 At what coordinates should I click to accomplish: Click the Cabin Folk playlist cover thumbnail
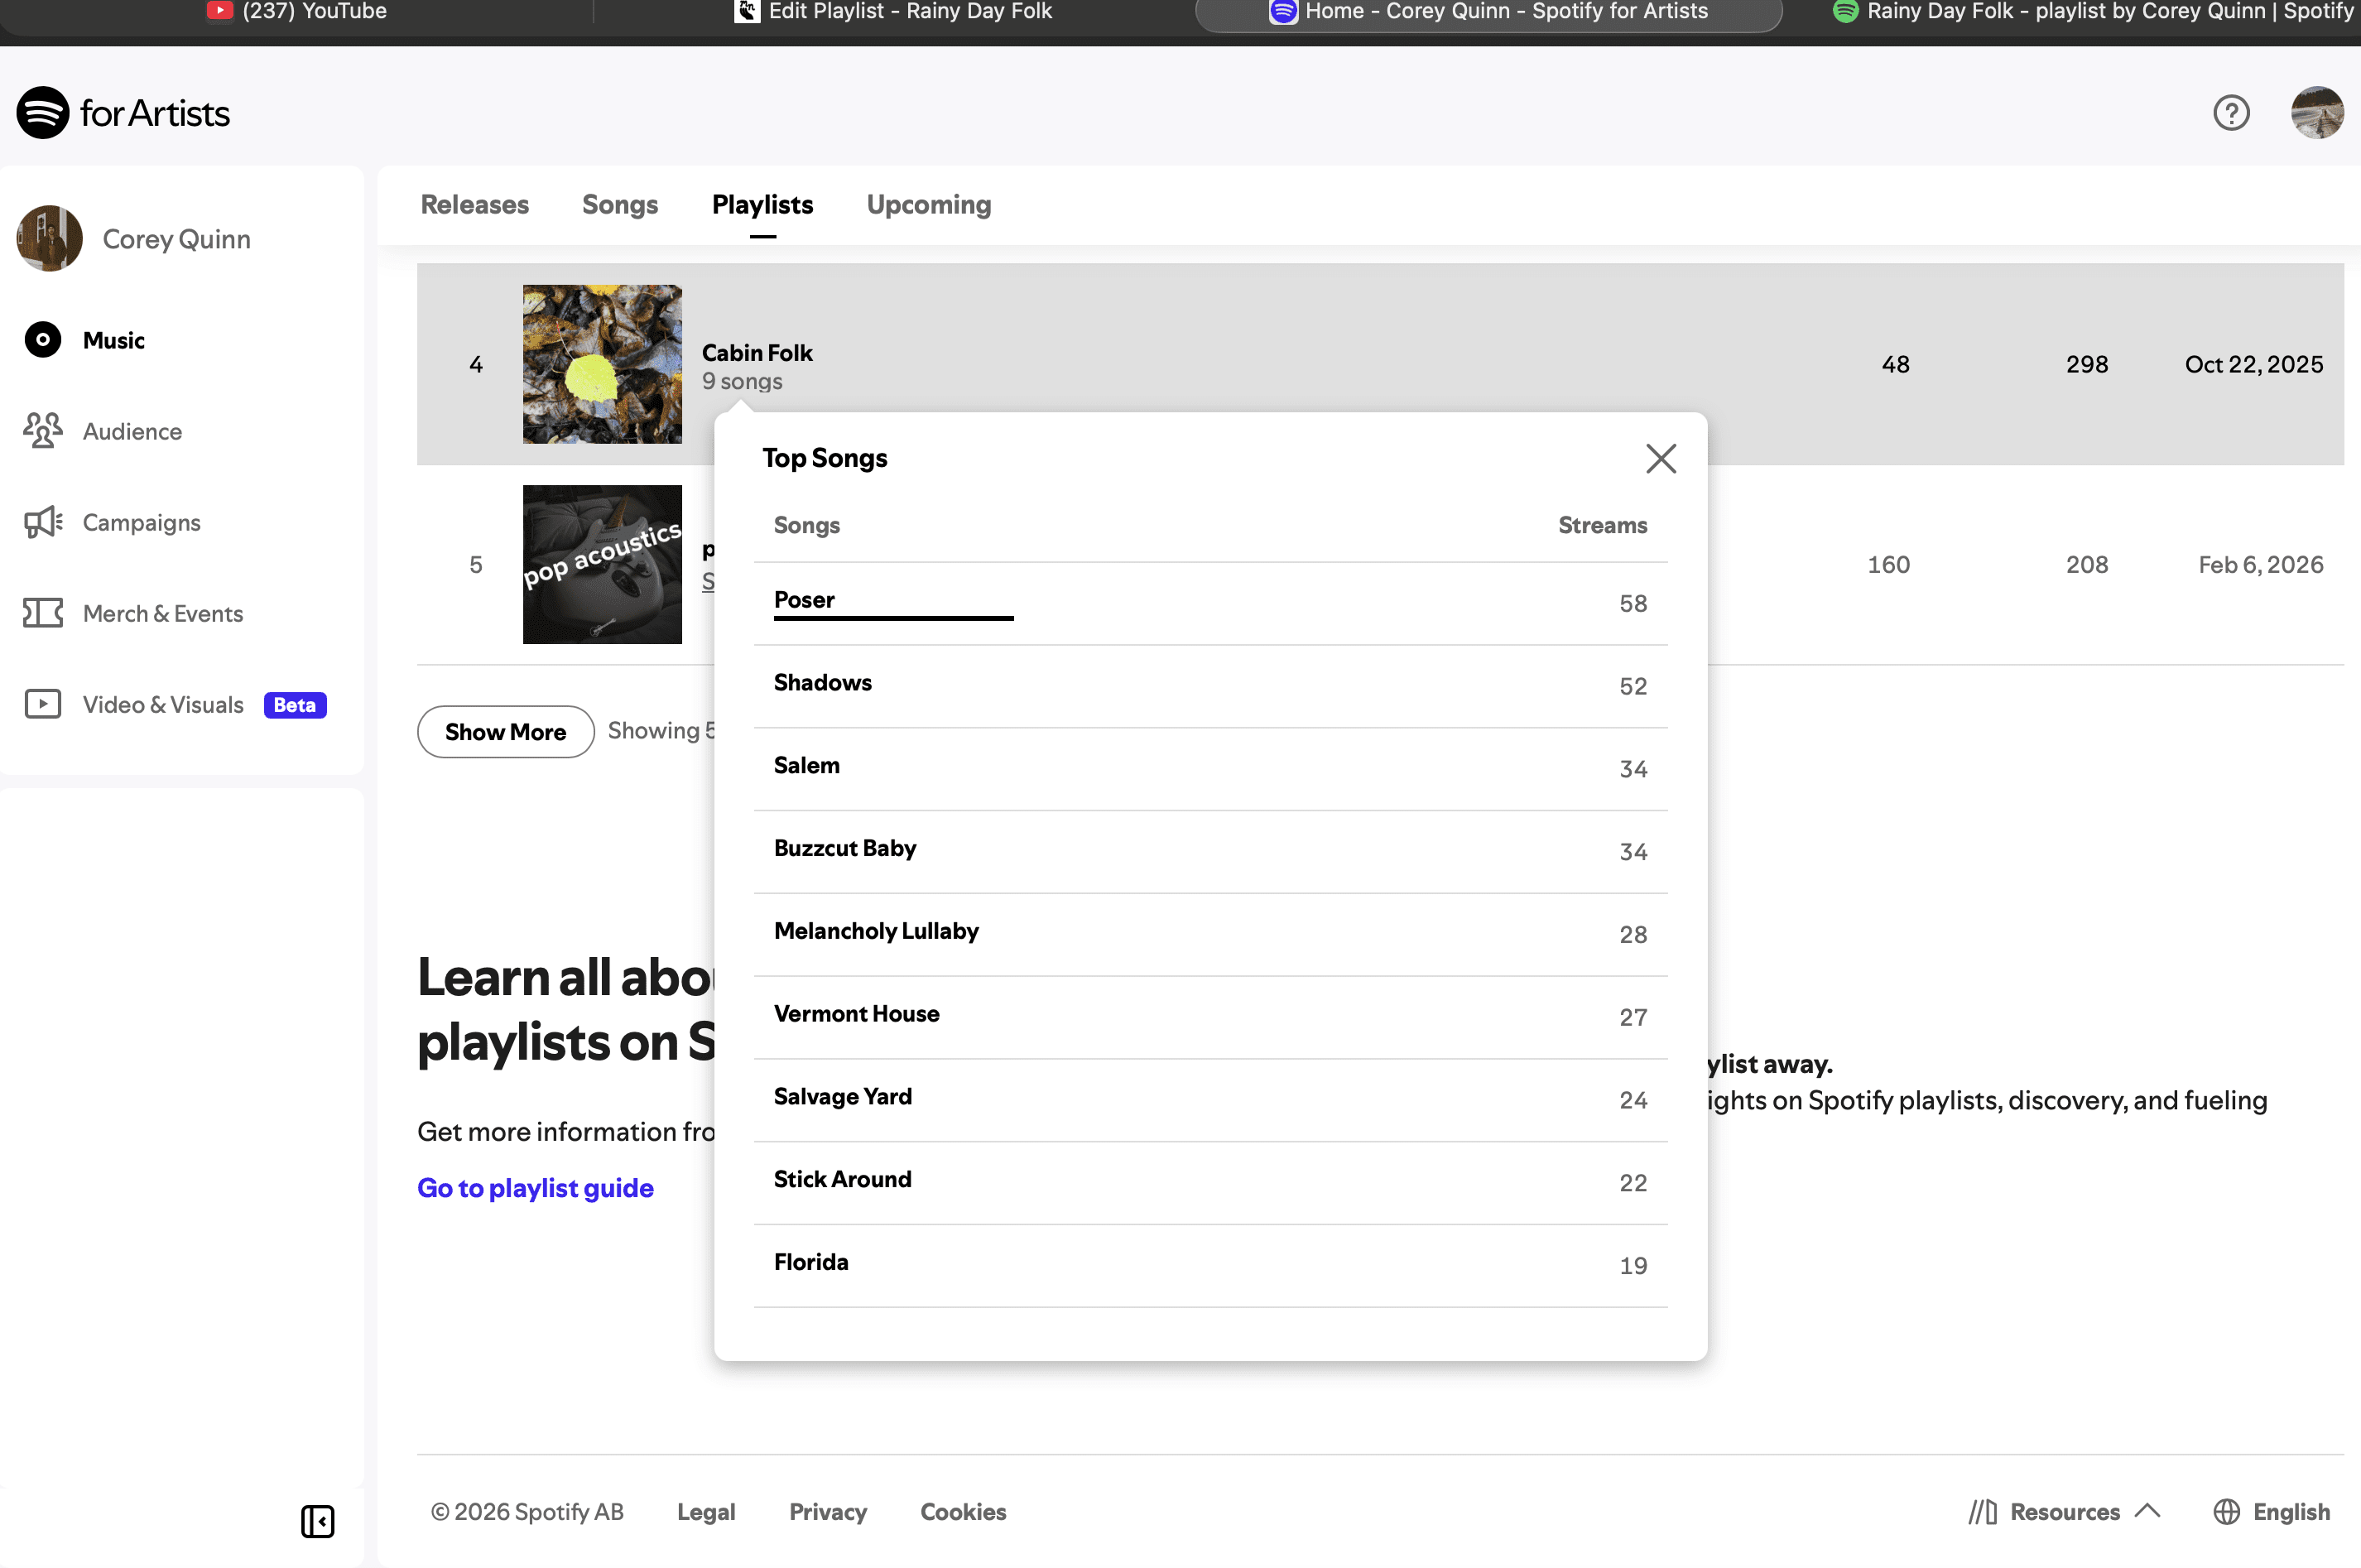coord(602,364)
